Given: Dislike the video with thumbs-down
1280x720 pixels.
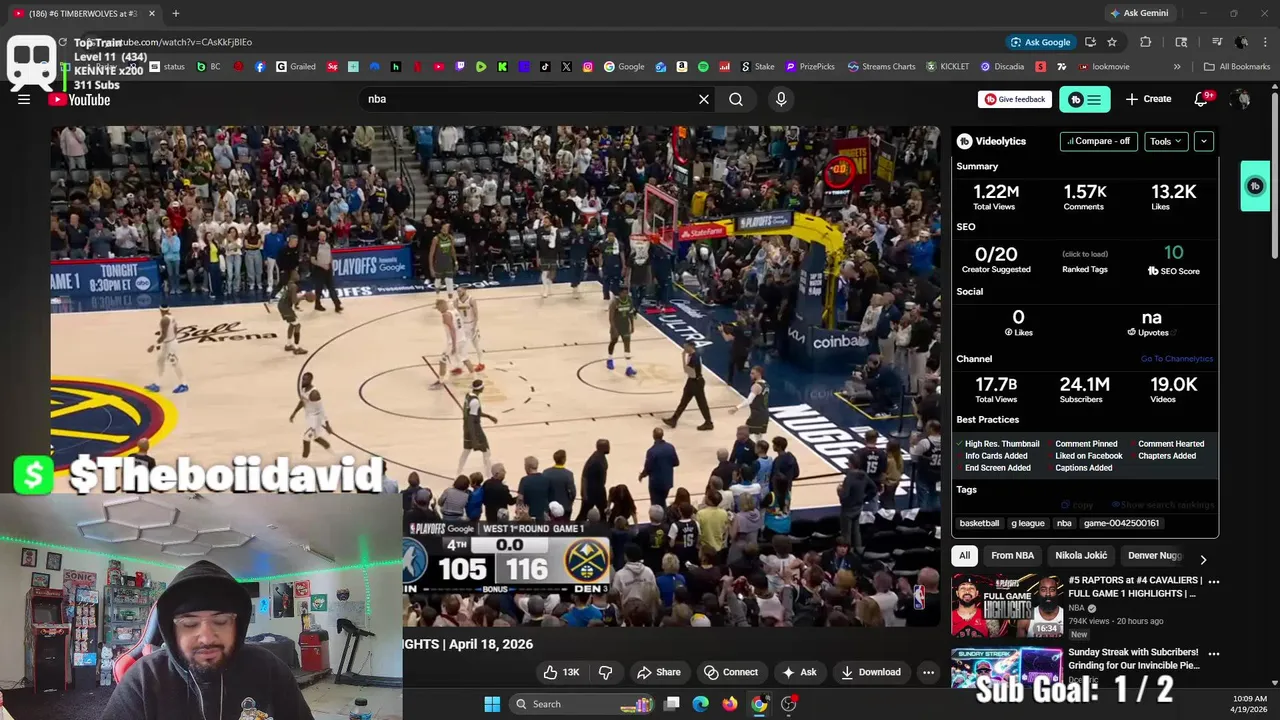Looking at the screenshot, I should [x=605, y=672].
